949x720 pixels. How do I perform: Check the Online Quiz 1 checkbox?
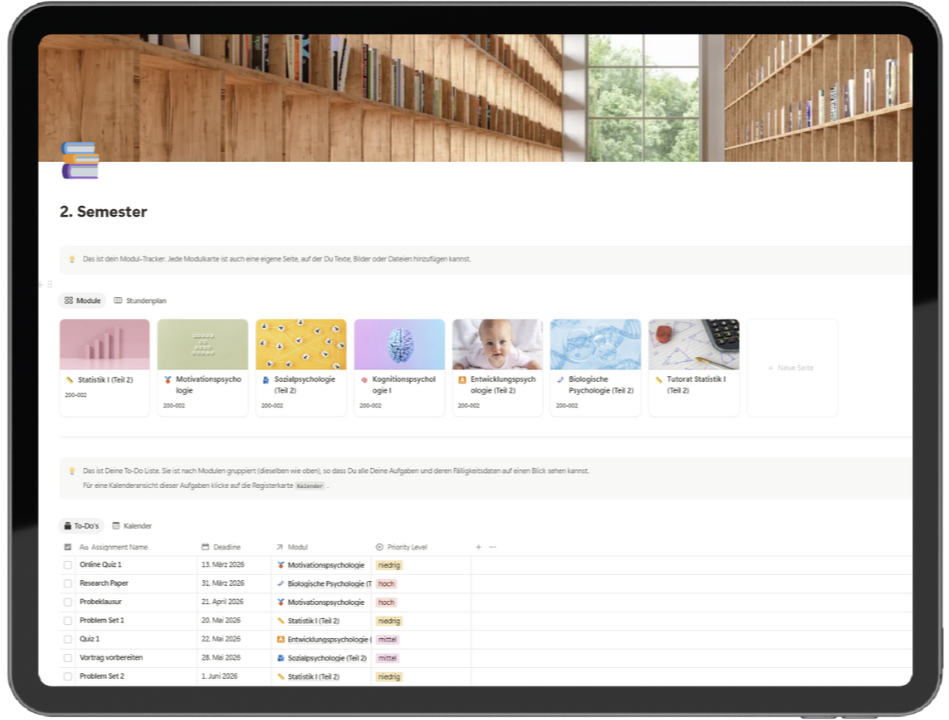(x=68, y=565)
